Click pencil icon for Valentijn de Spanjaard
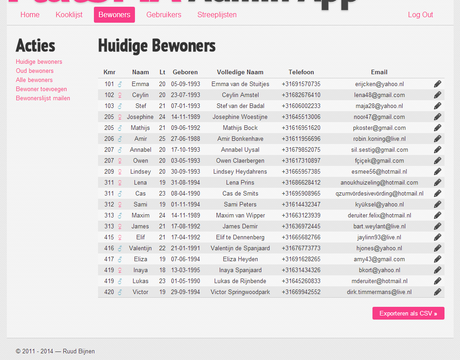Screen dimensions: 460x360 coord(437,248)
